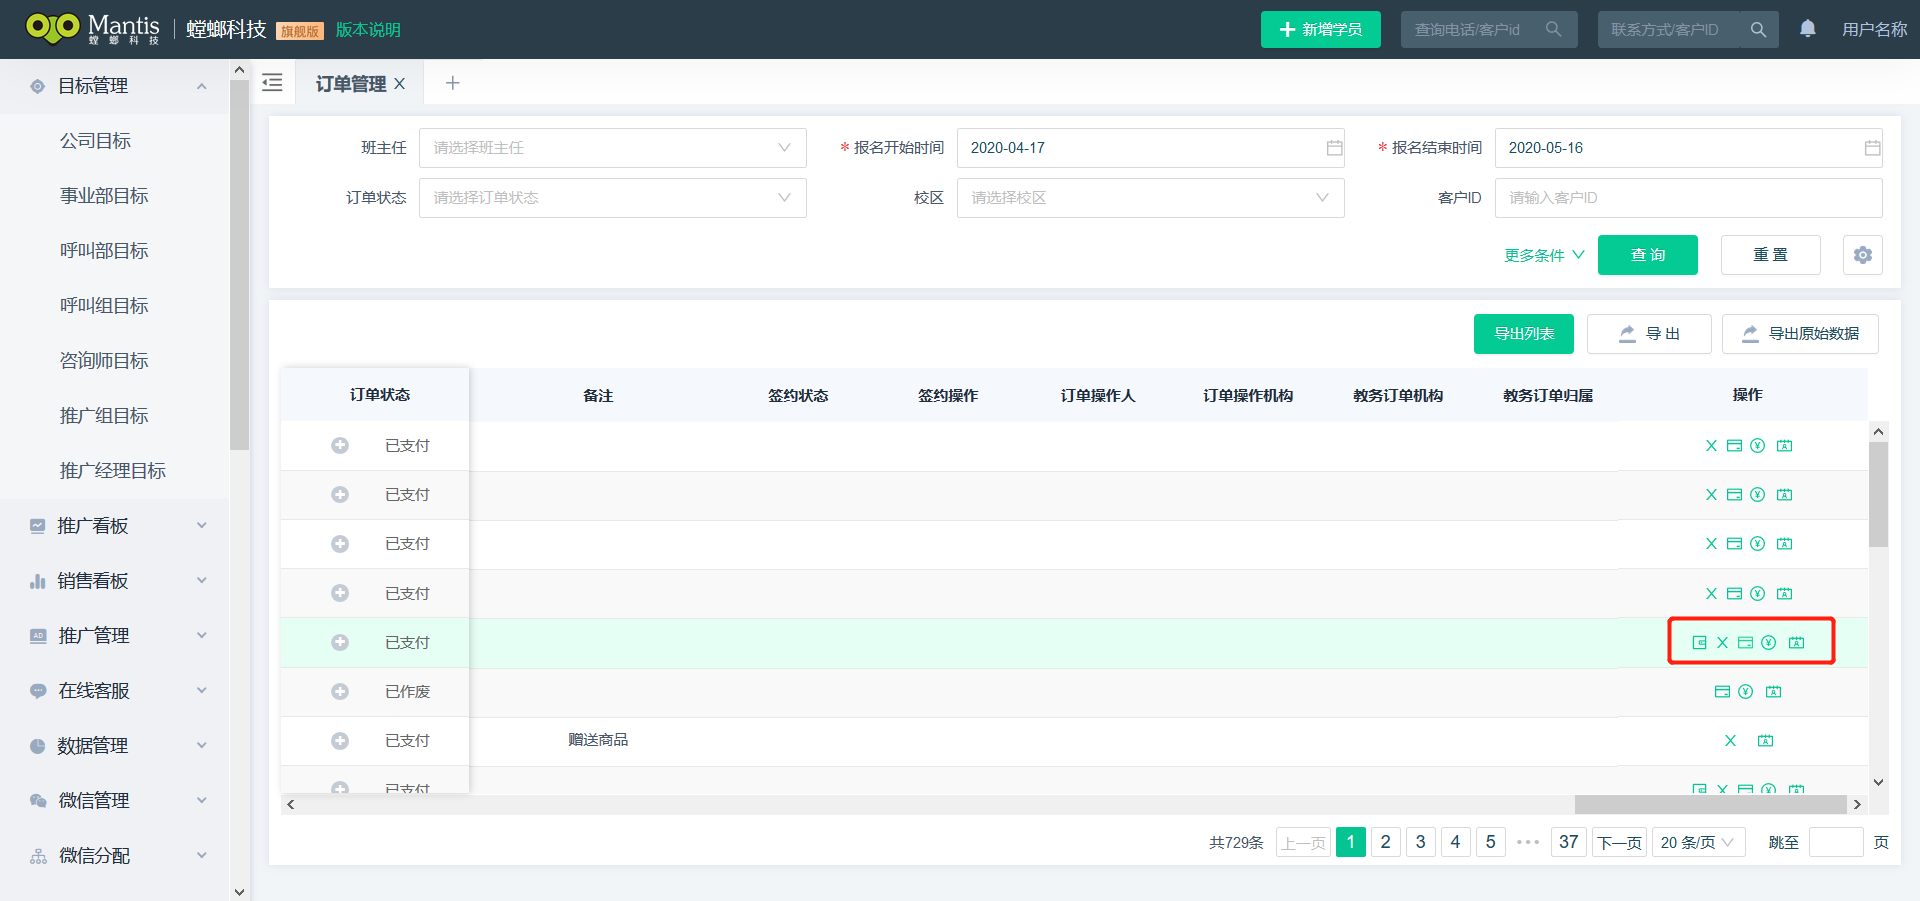Select 事业部目标 in the sidebar
The image size is (1920, 901).
104,196
